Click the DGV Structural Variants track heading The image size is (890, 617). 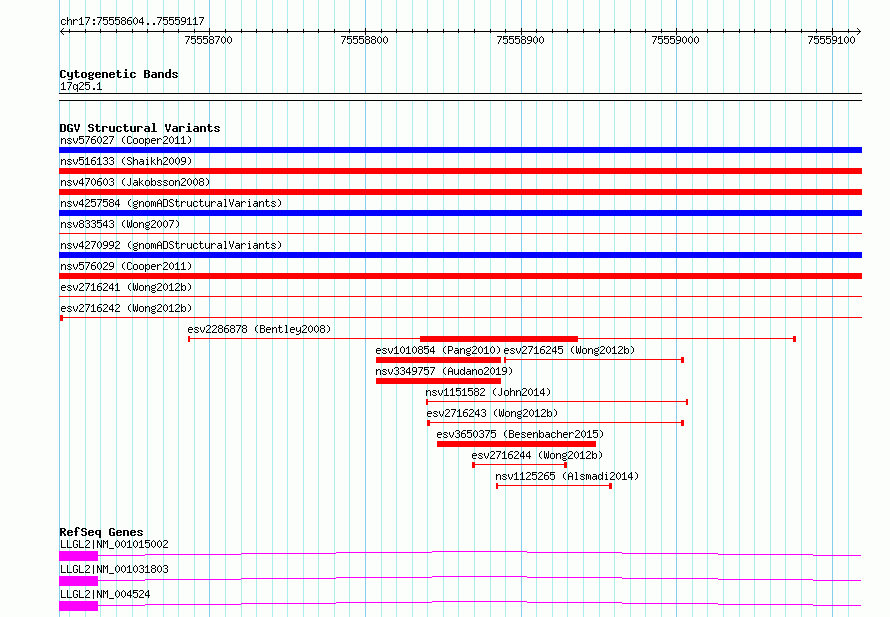pyautogui.click(x=140, y=128)
